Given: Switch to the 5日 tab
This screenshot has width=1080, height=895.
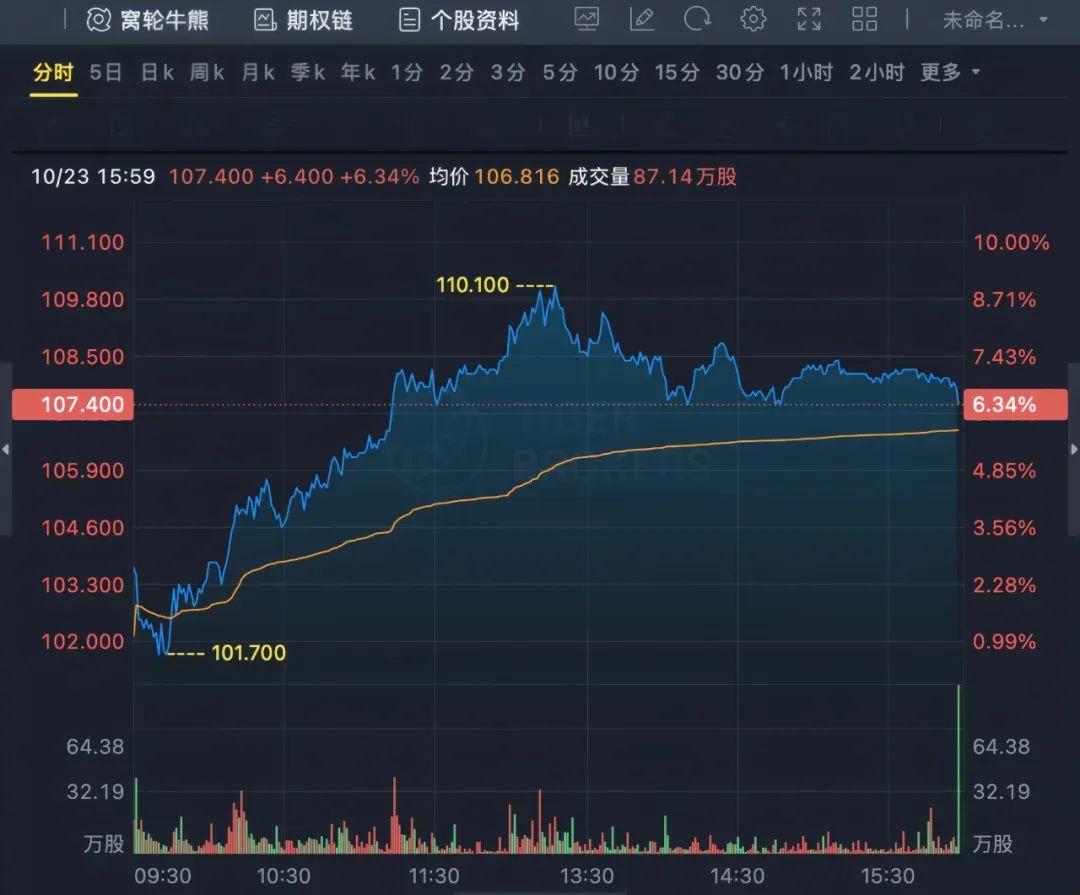Looking at the screenshot, I should (x=106, y=72).
